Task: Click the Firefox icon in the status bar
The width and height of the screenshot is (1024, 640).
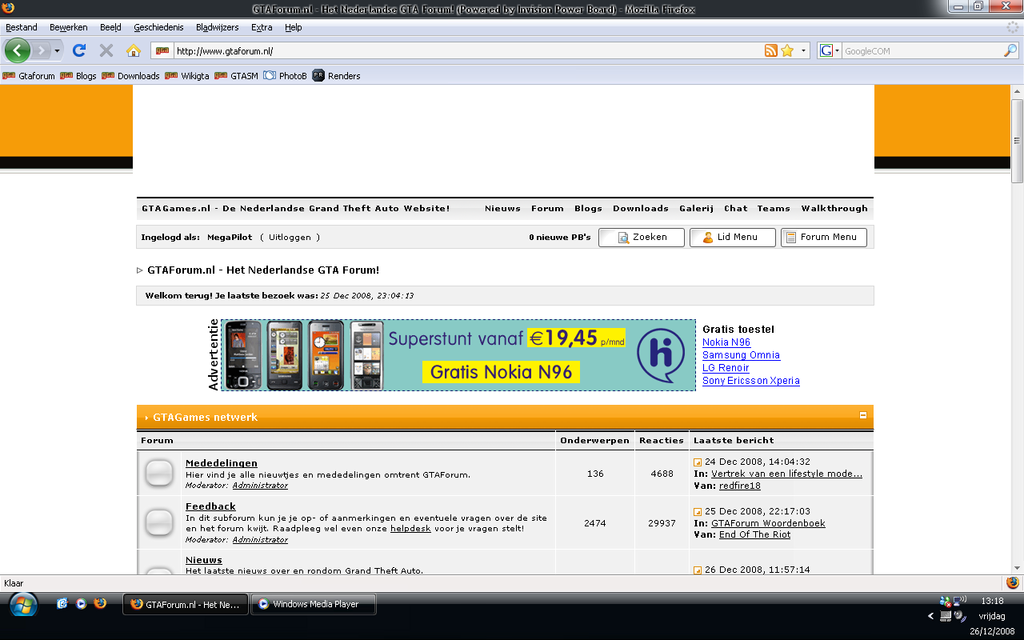Action: (x=1012, y=583)
